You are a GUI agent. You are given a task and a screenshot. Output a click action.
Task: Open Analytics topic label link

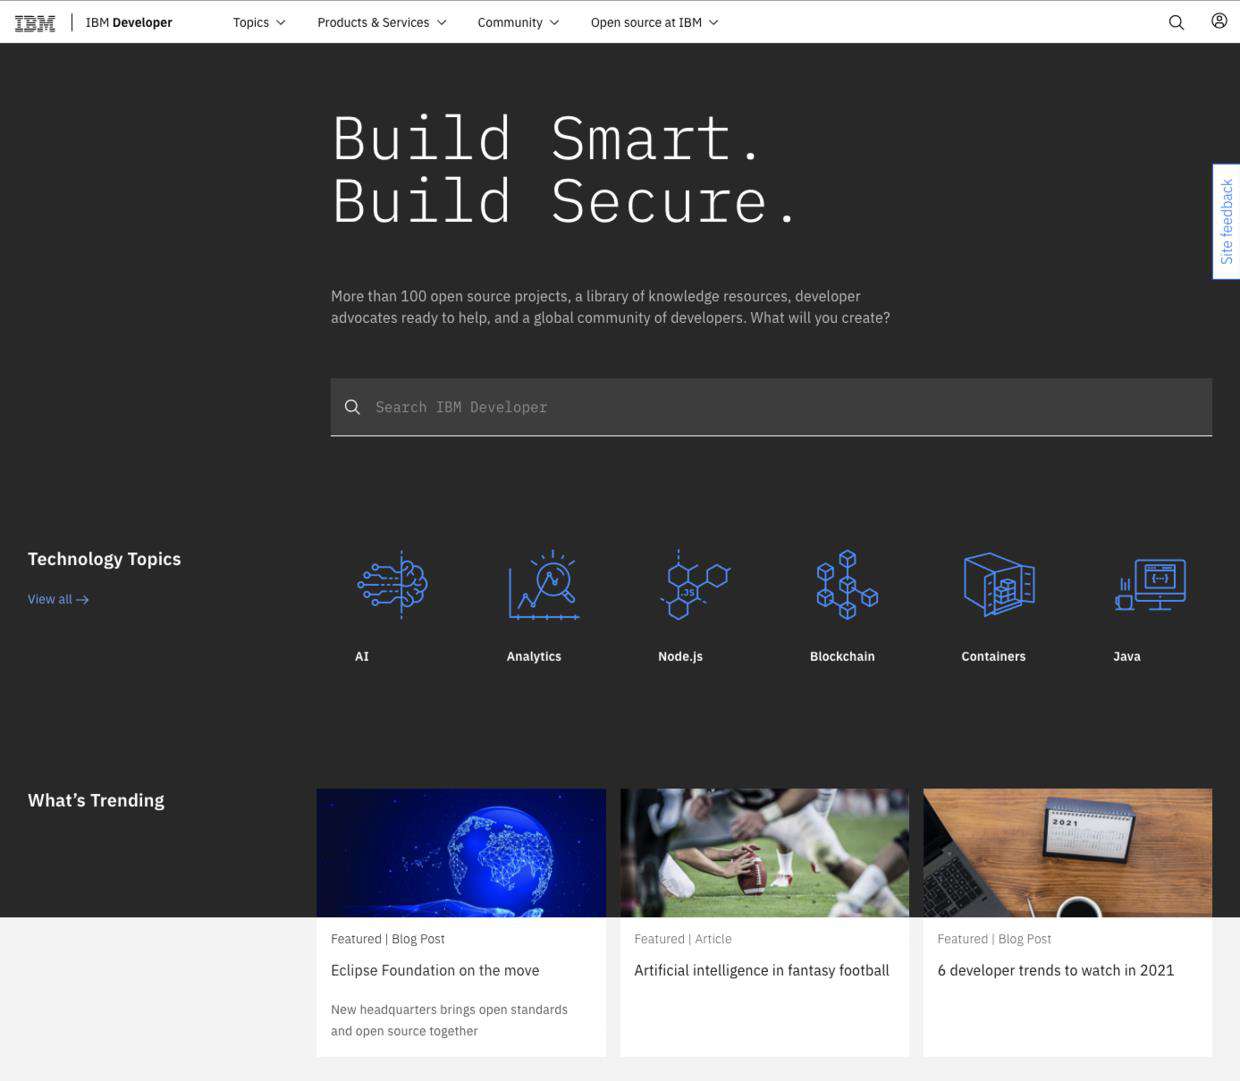(534, 656)
